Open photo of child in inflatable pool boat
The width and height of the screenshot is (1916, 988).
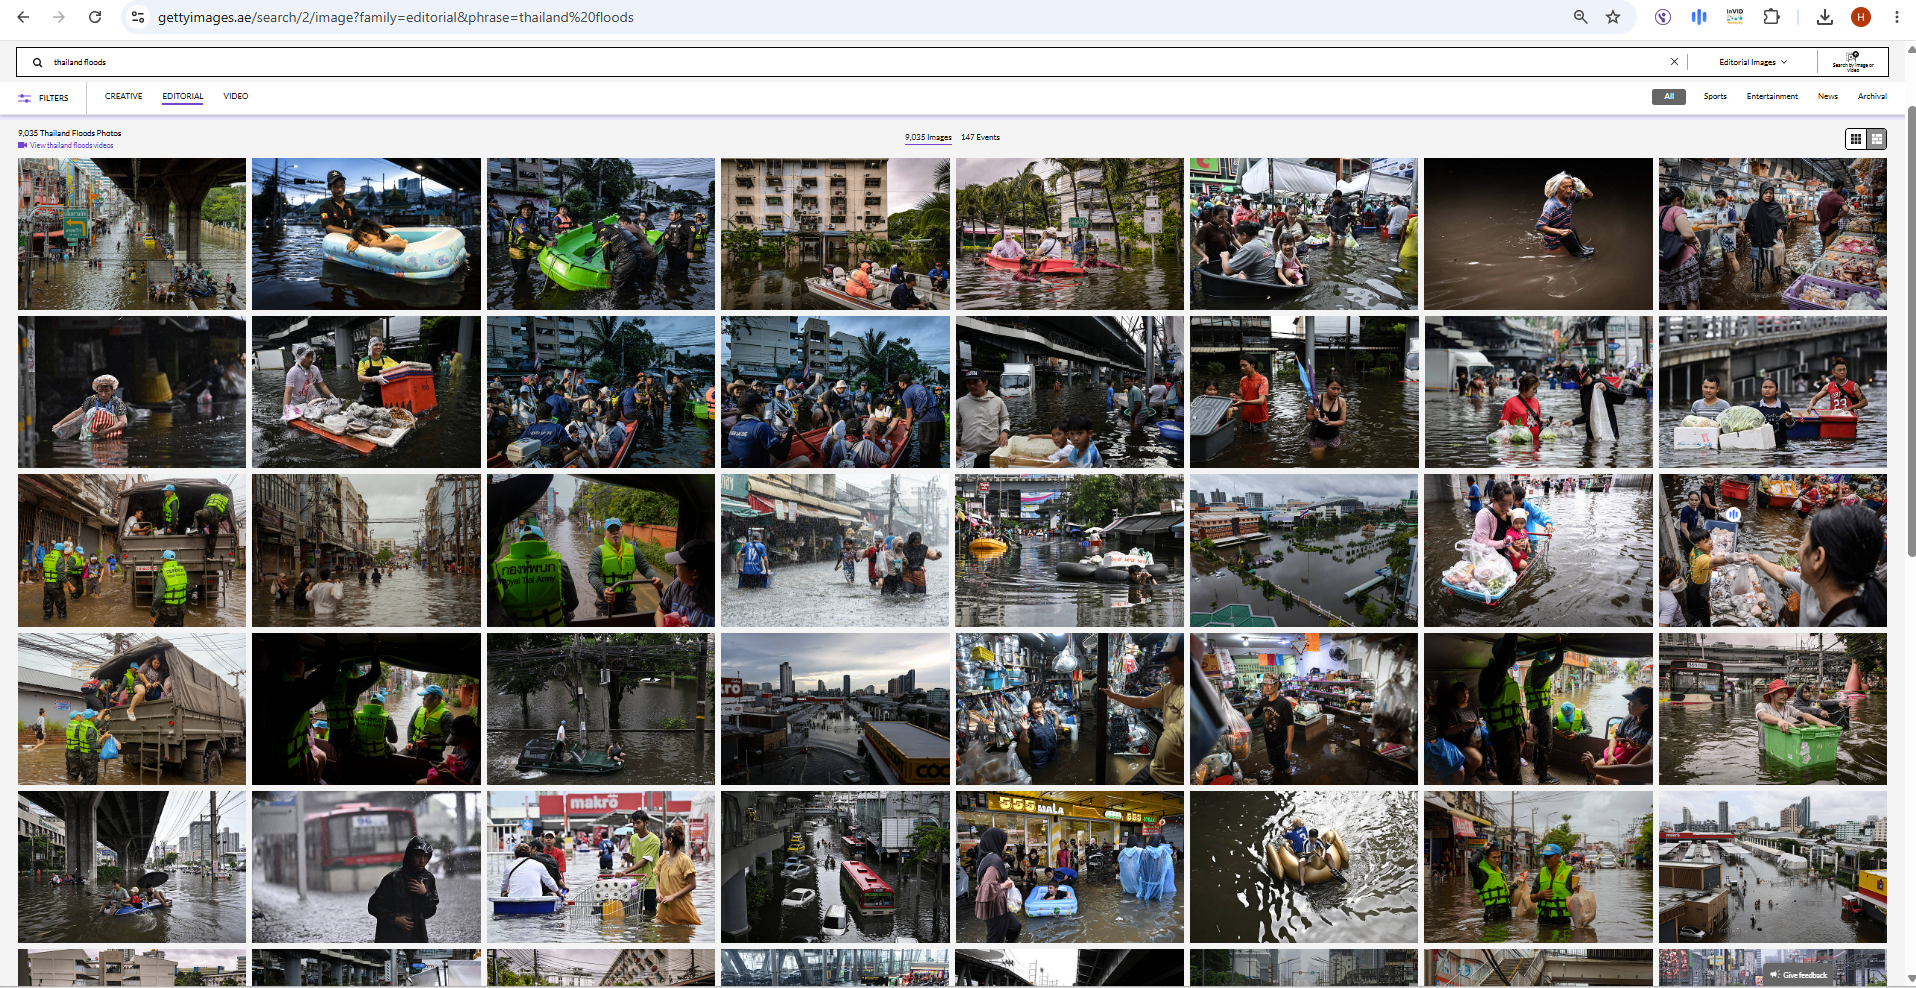click(x=366, y=234)
